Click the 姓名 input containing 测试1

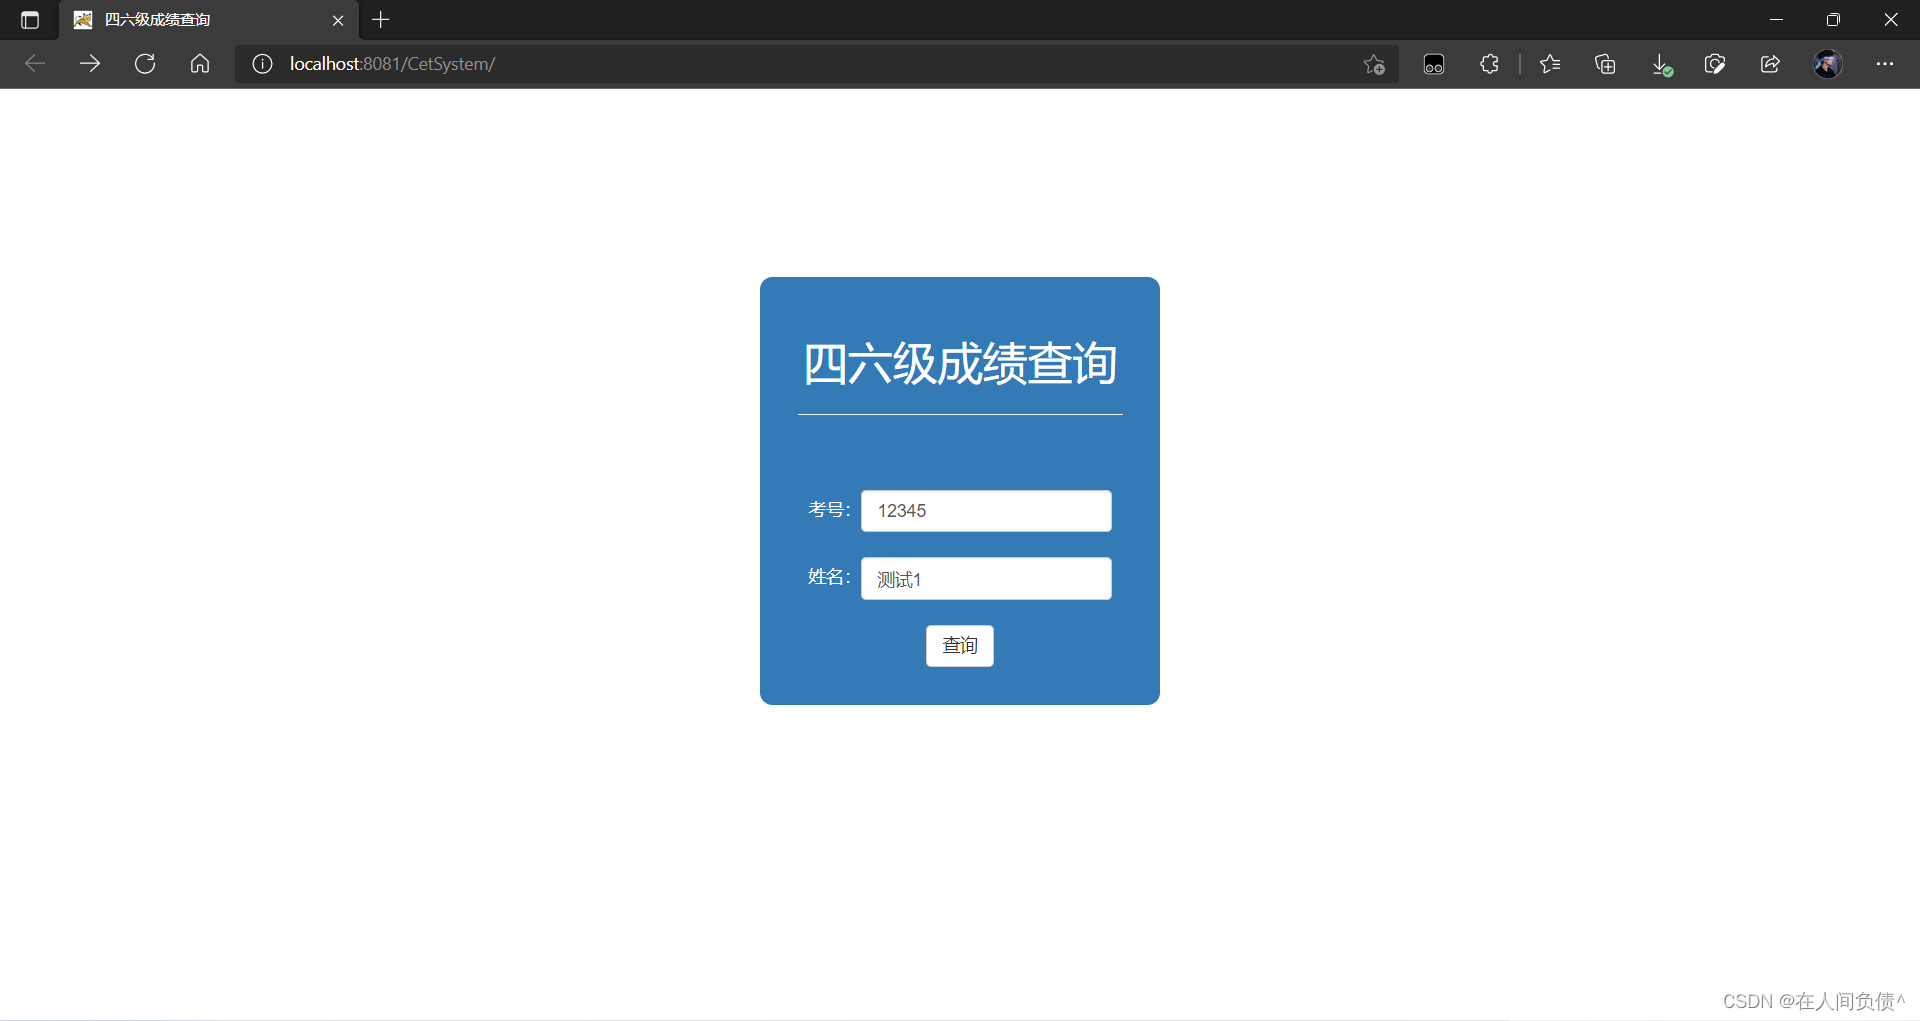pyautogui.click(x=986, y=578)
